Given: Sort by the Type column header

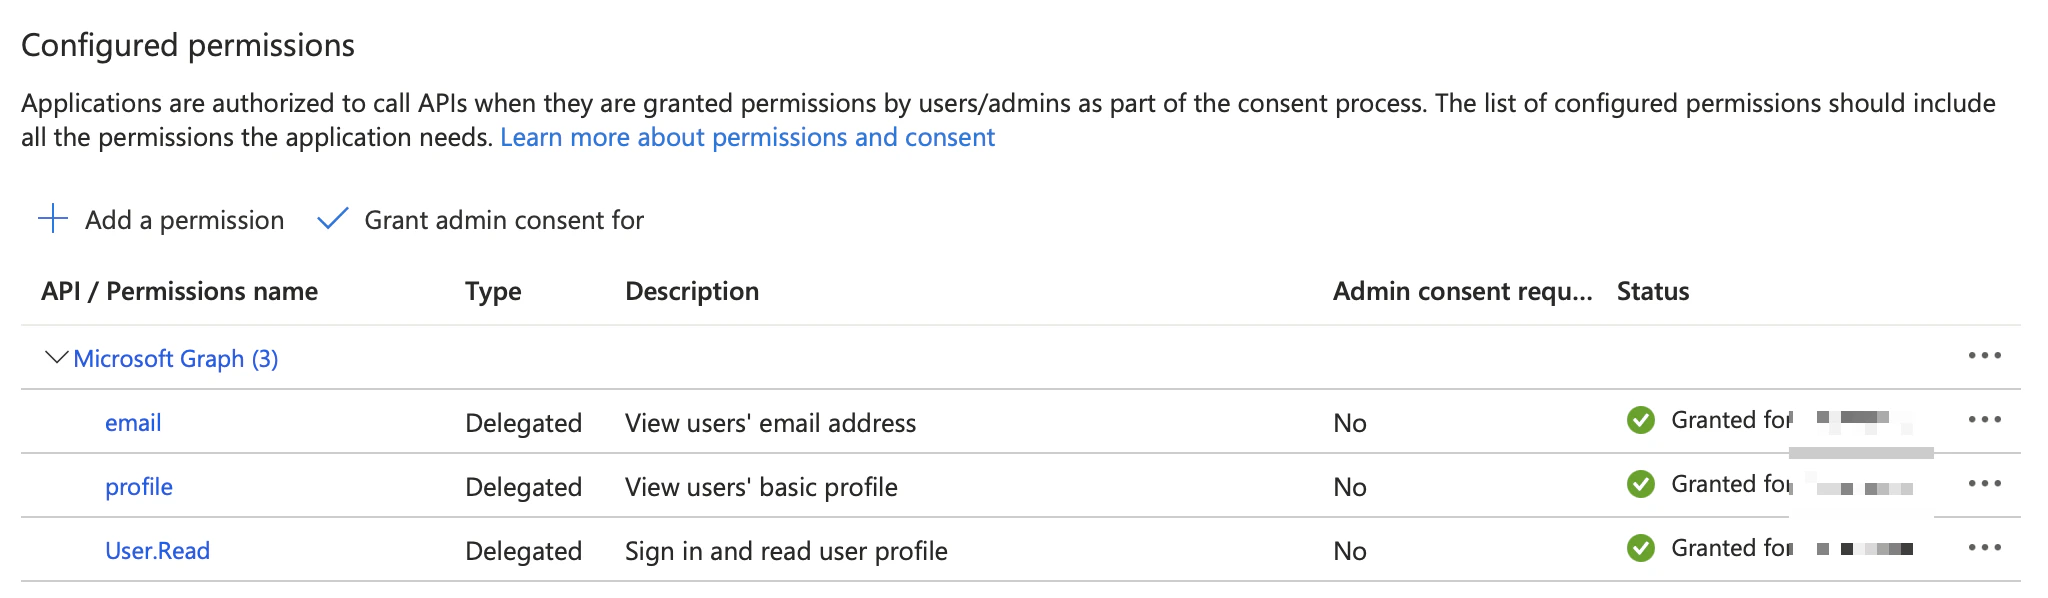Looking at the screenshot, I should tap(493, 291).
